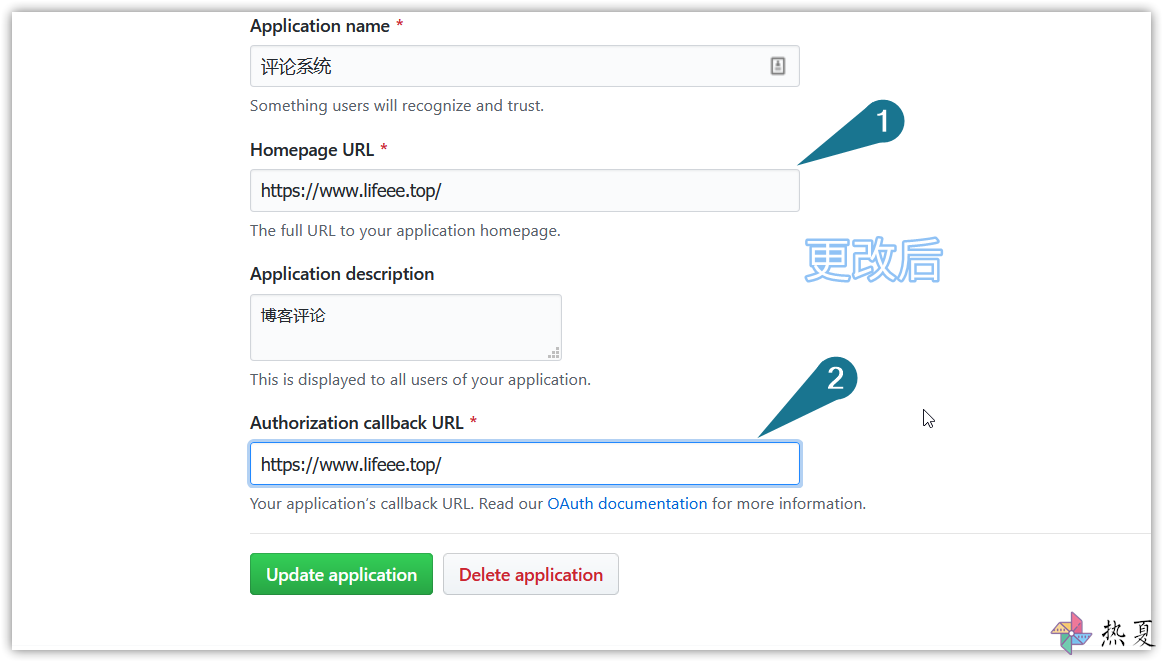The image size is (1163, 662).
Task: Click the textarea resize grip in description box
Action: (554, 353)
